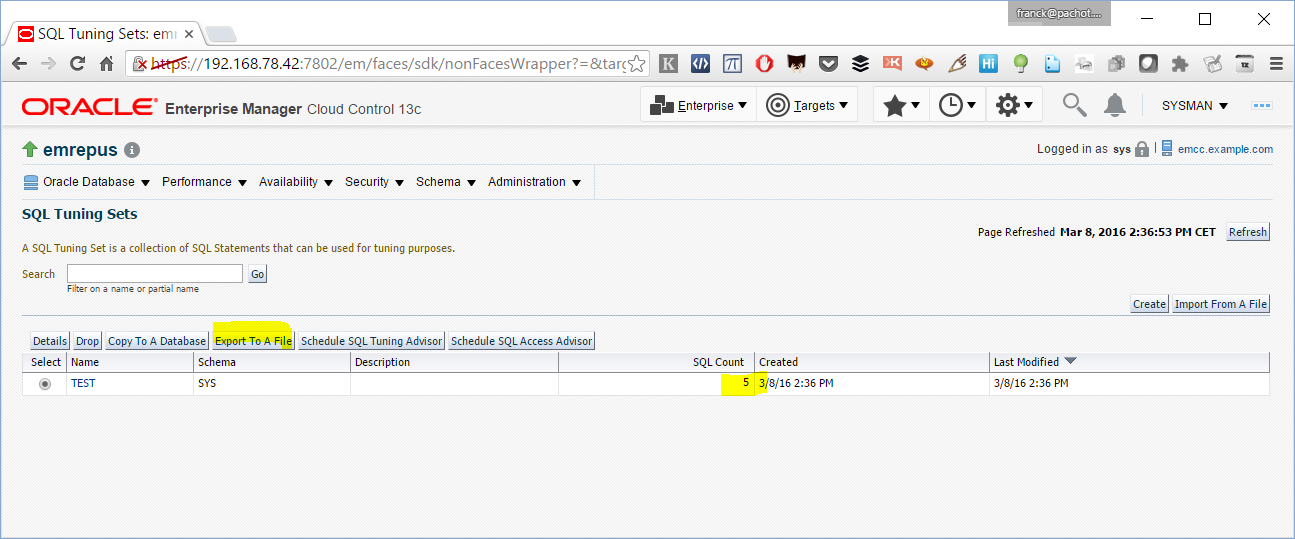Viewport: 1295px width, 539px height.
Task: Expand the Schema menu
Action: (x=446, y=182)
